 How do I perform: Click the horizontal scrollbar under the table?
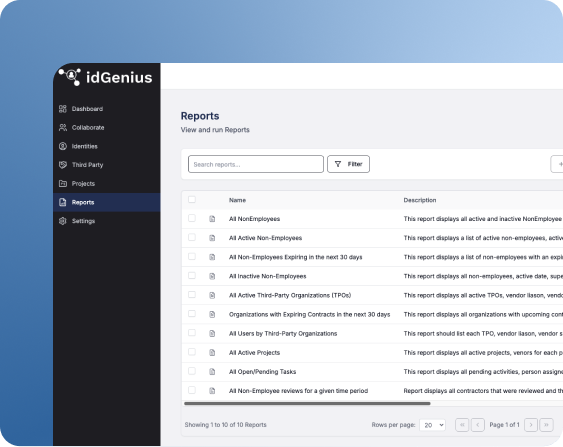click(x=307, y=404)
